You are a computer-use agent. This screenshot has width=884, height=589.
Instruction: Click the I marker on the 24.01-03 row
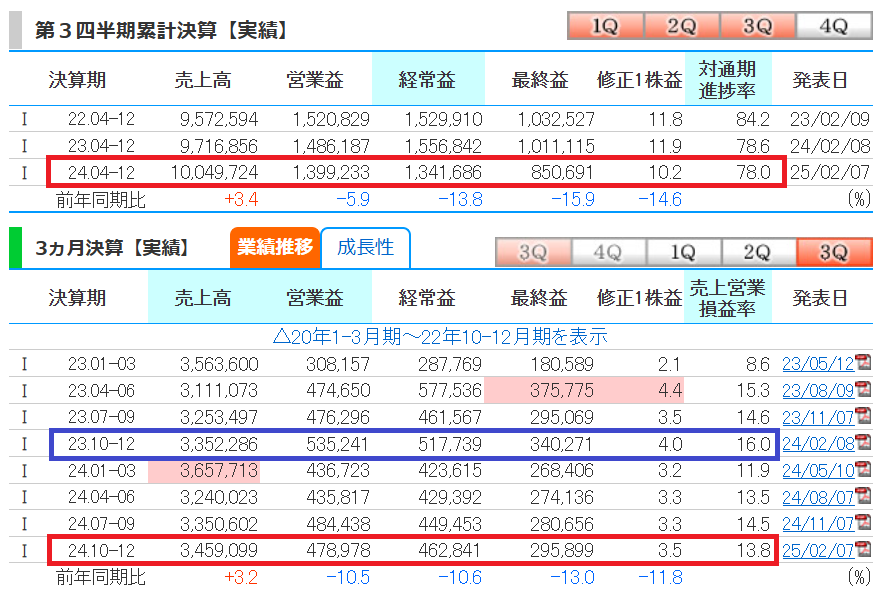[x=24, y=471]
